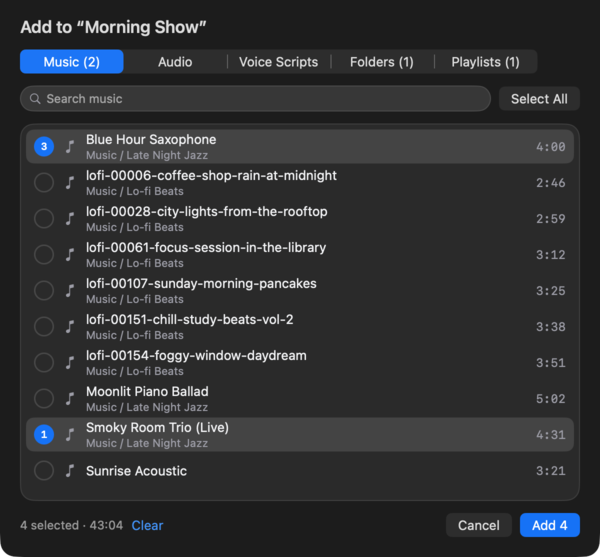Click the 3:51 duration value
The image size is (600, 557).
(550, 363)
